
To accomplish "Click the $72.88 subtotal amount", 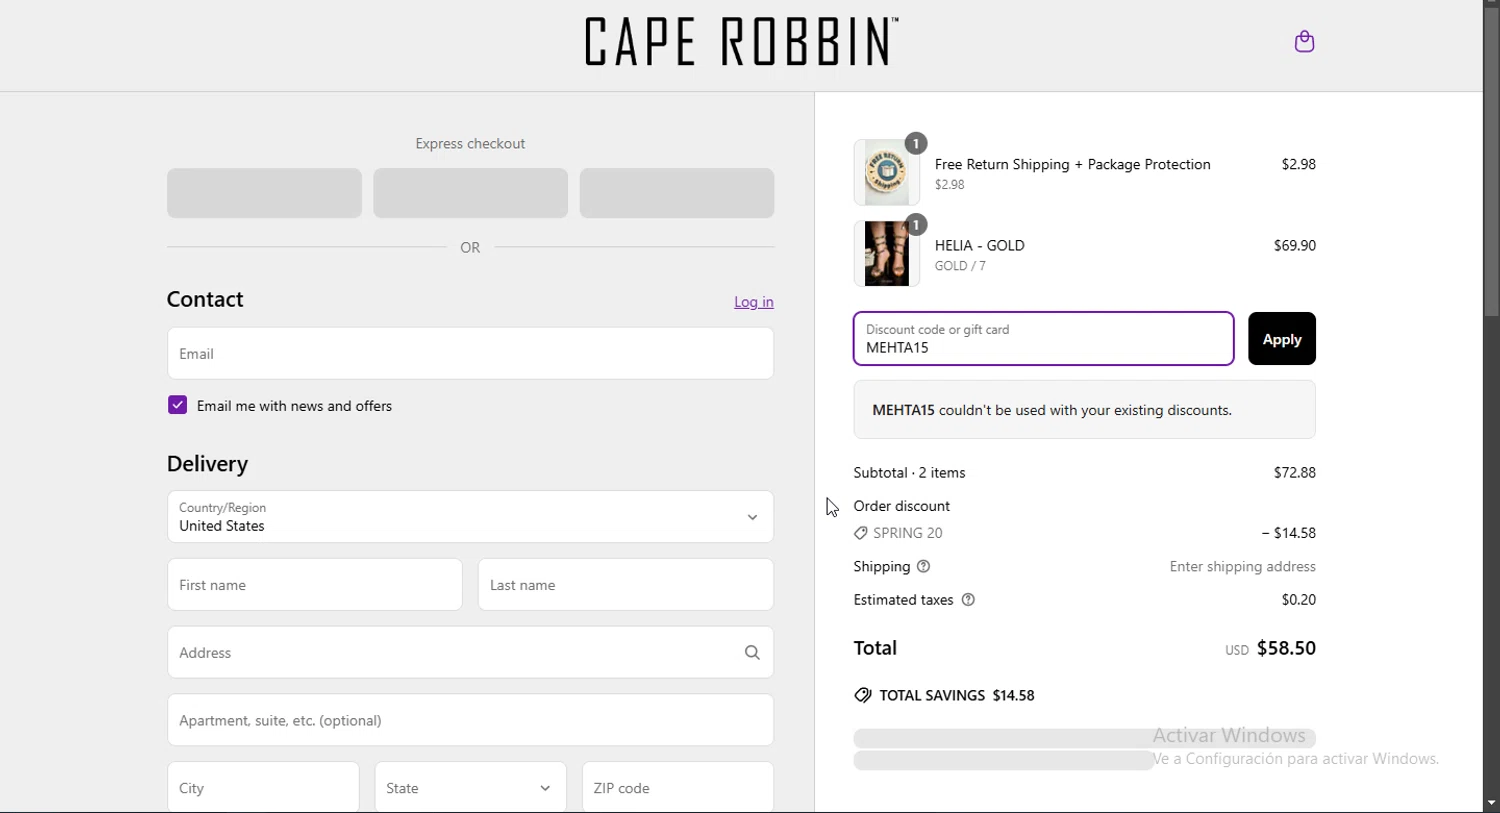I will coord(1295,473).
